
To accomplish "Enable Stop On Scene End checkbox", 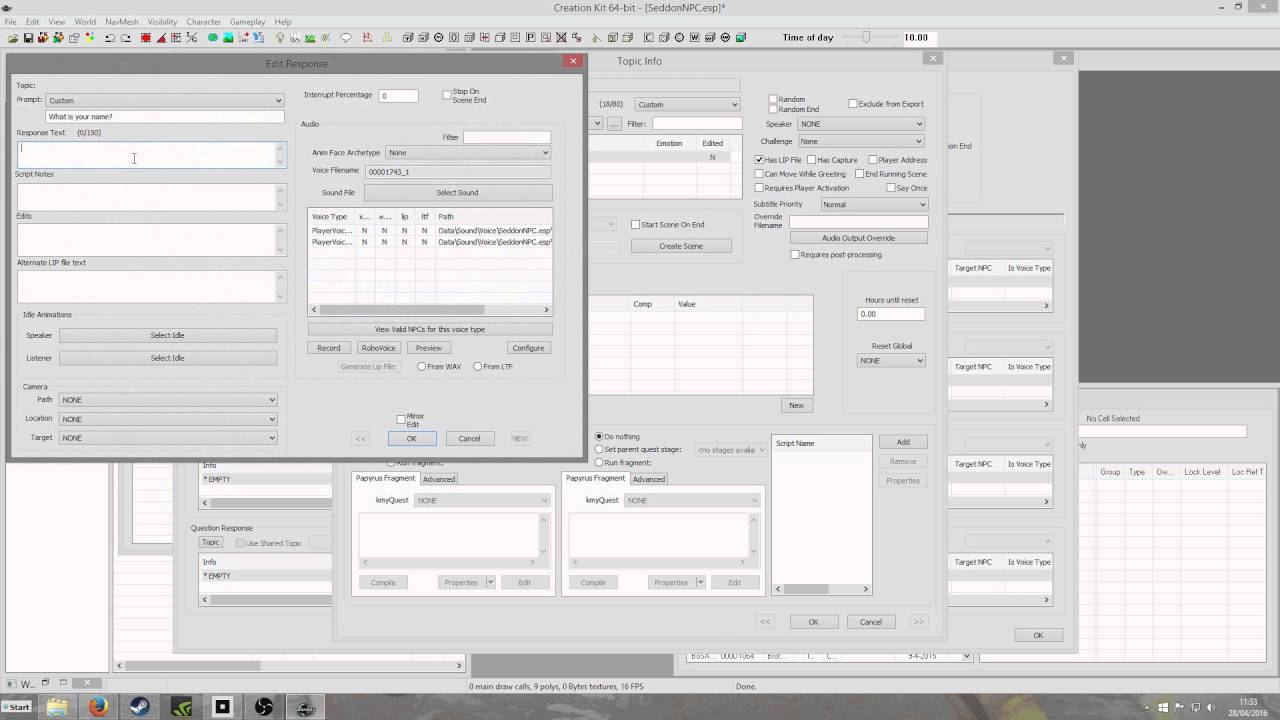I will tap(447, 95).
